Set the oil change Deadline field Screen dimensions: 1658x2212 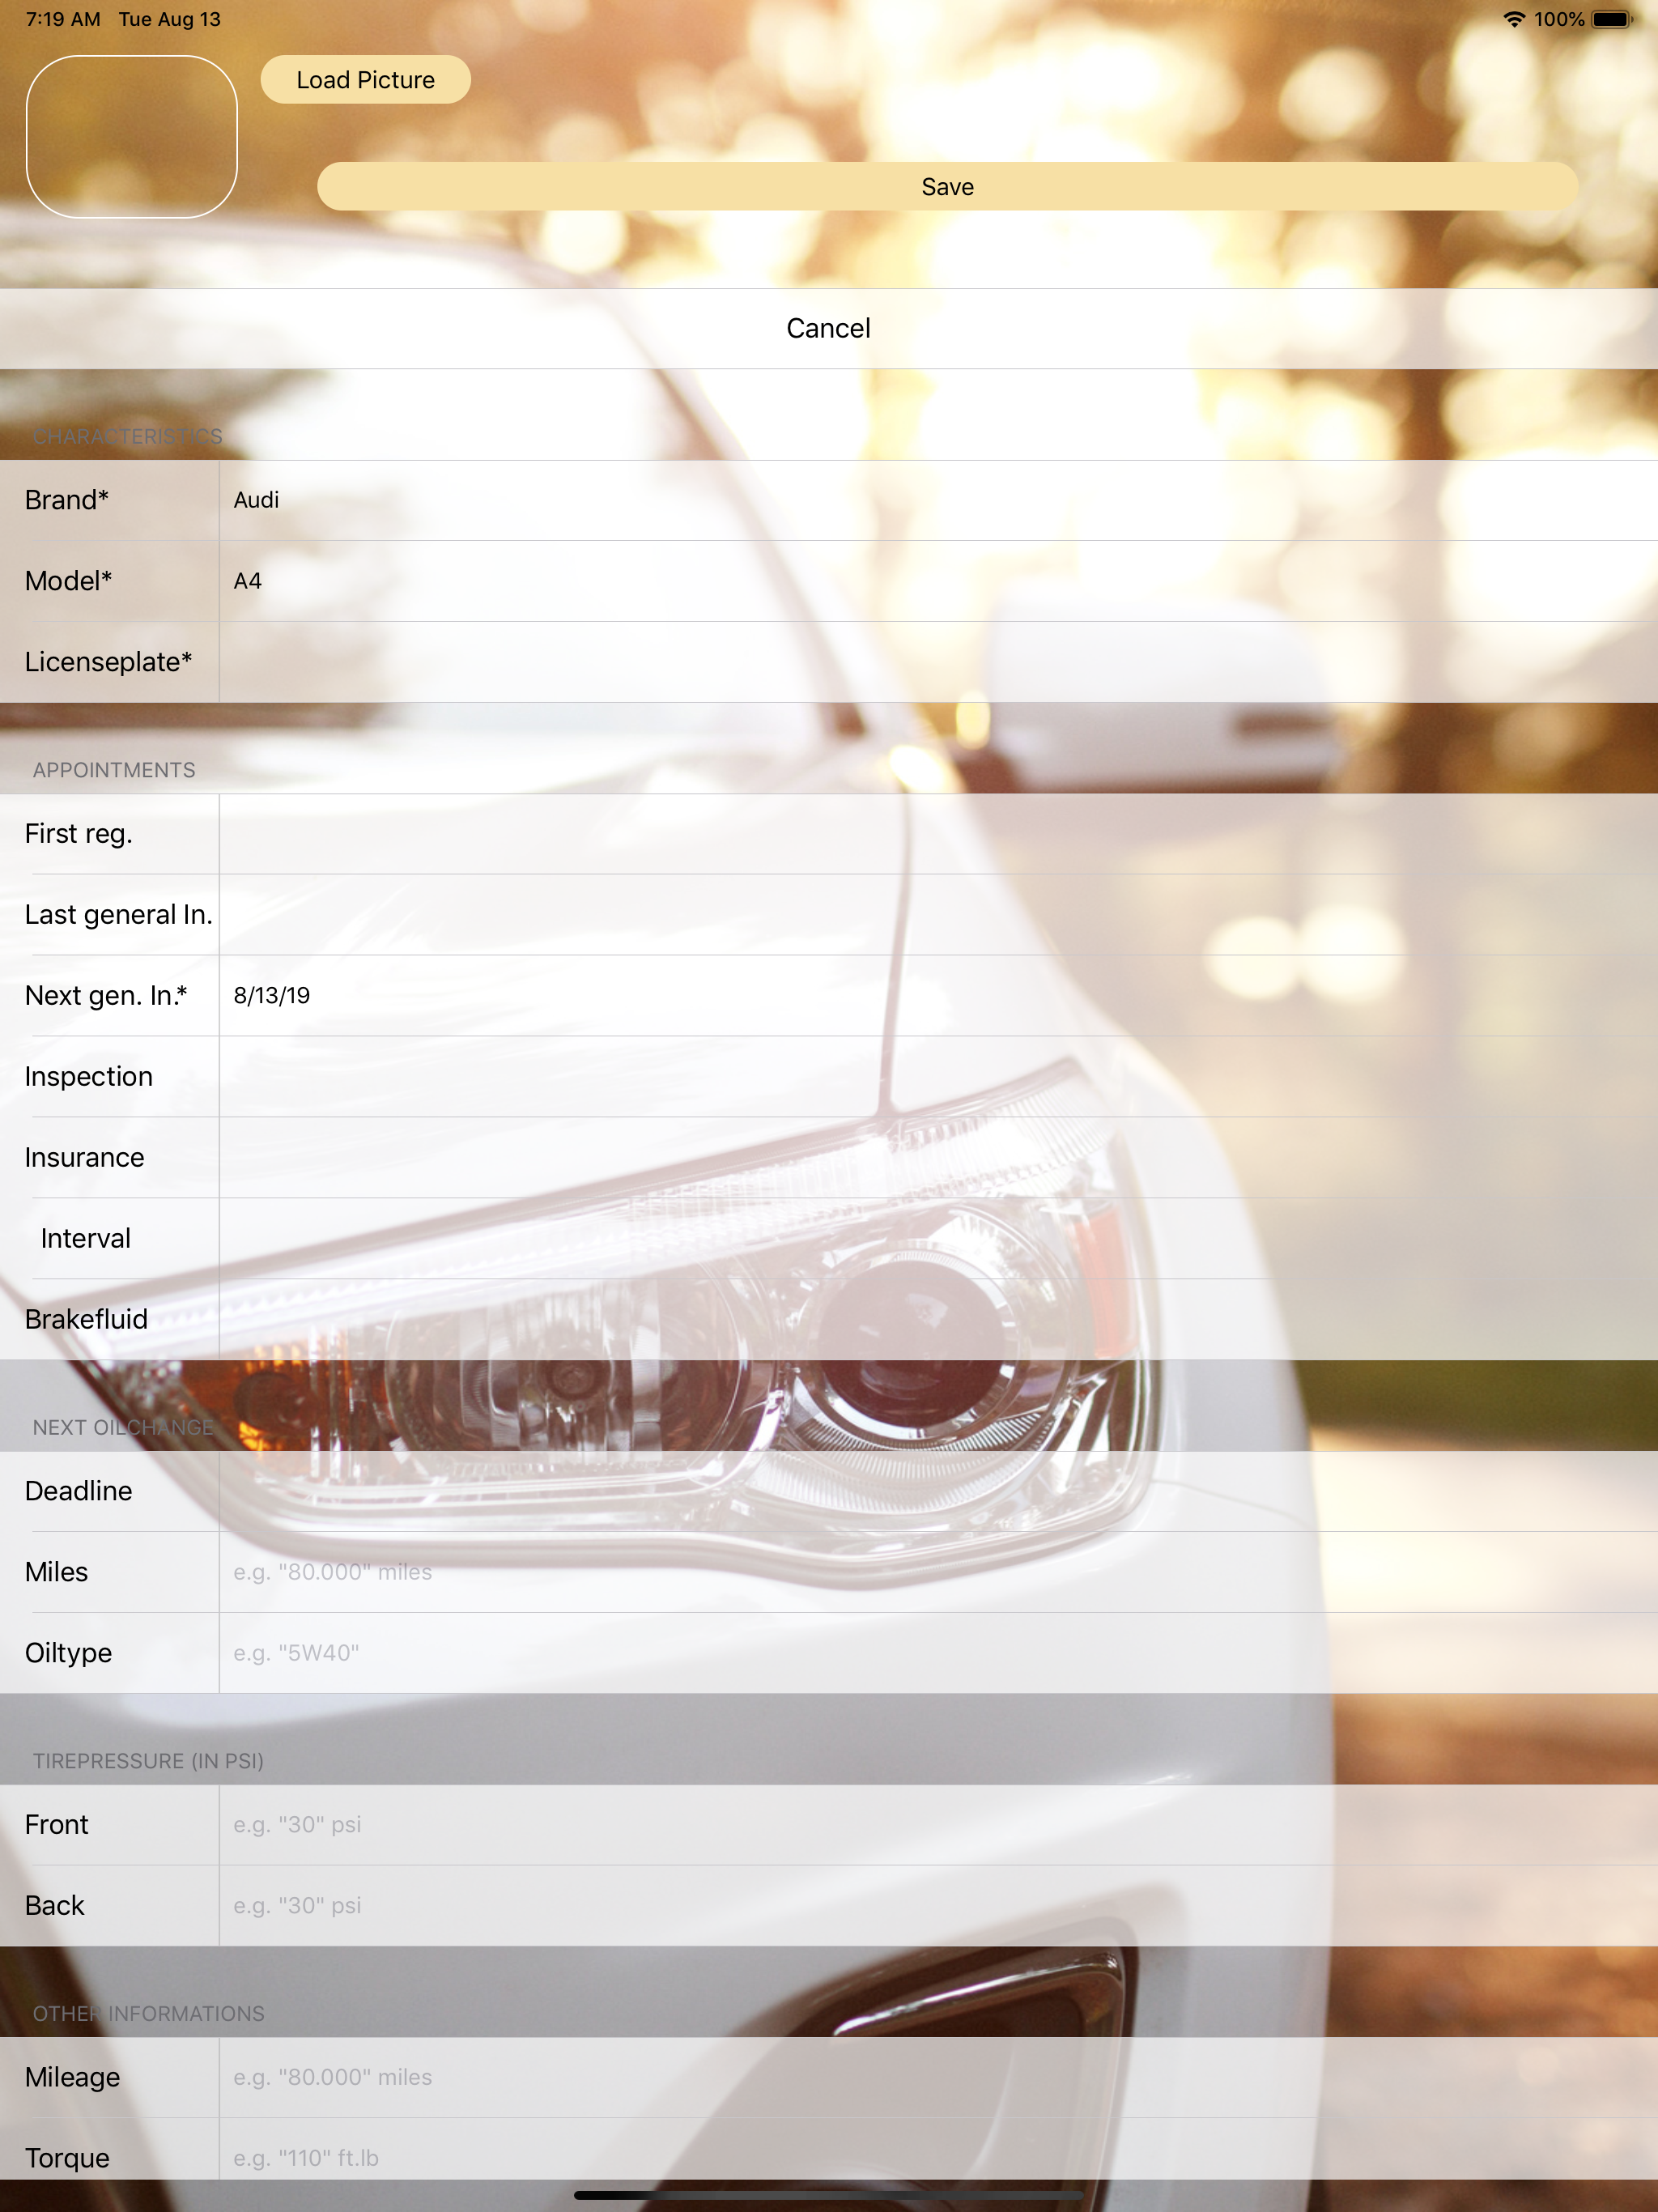pos(938,1491)
